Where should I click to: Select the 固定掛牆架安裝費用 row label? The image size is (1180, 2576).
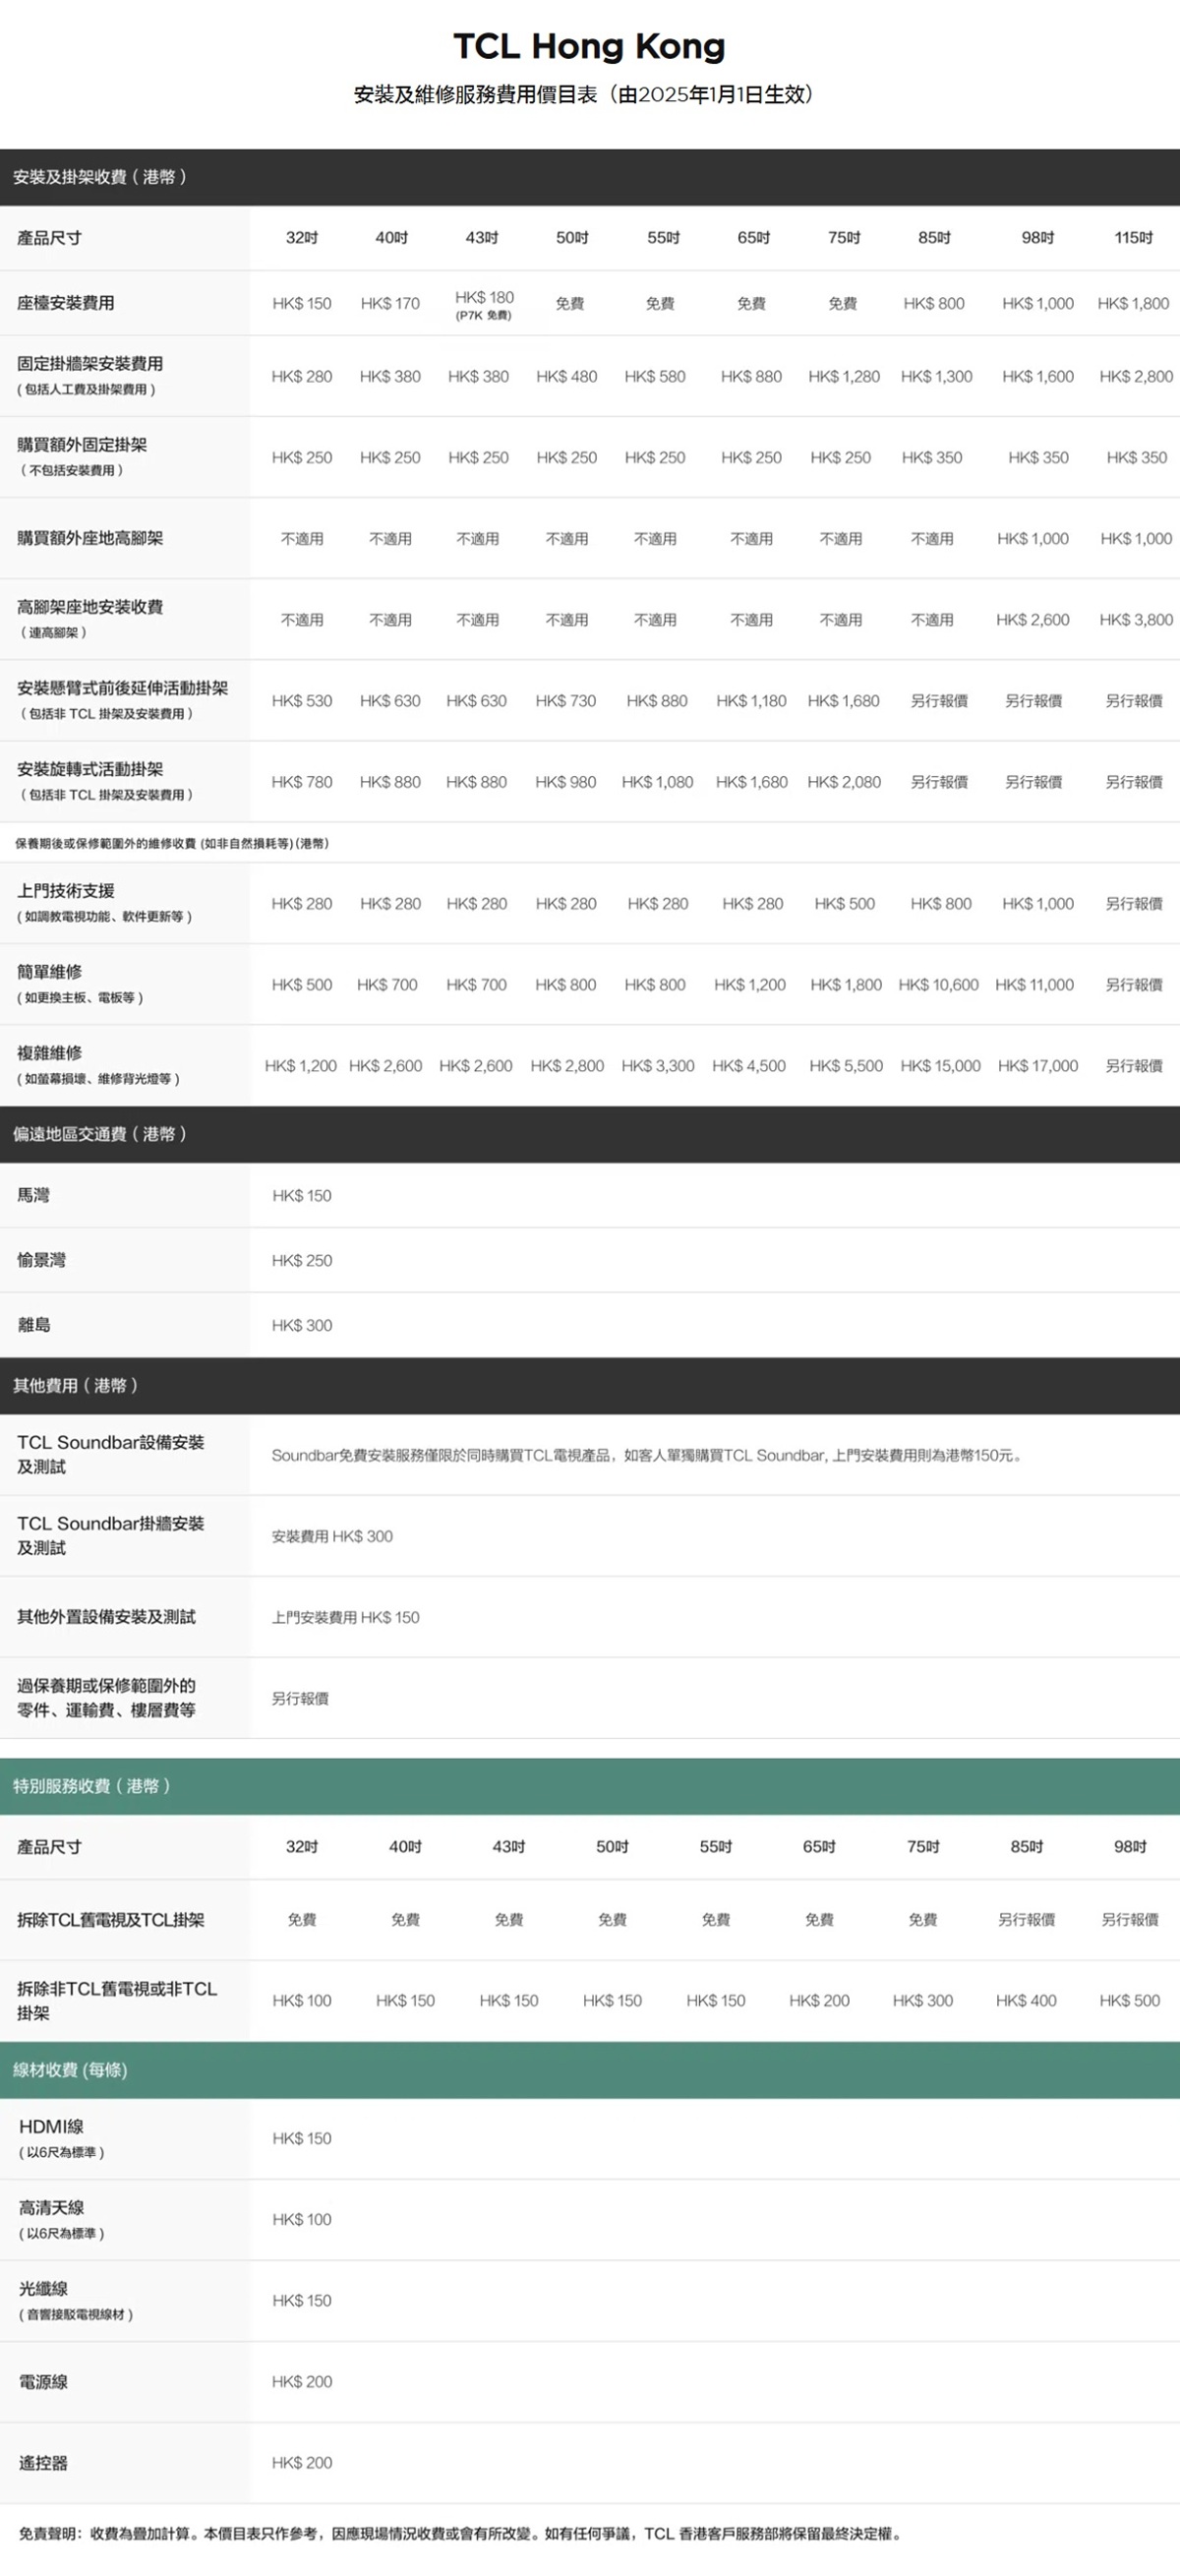click(x=90, y=365)
